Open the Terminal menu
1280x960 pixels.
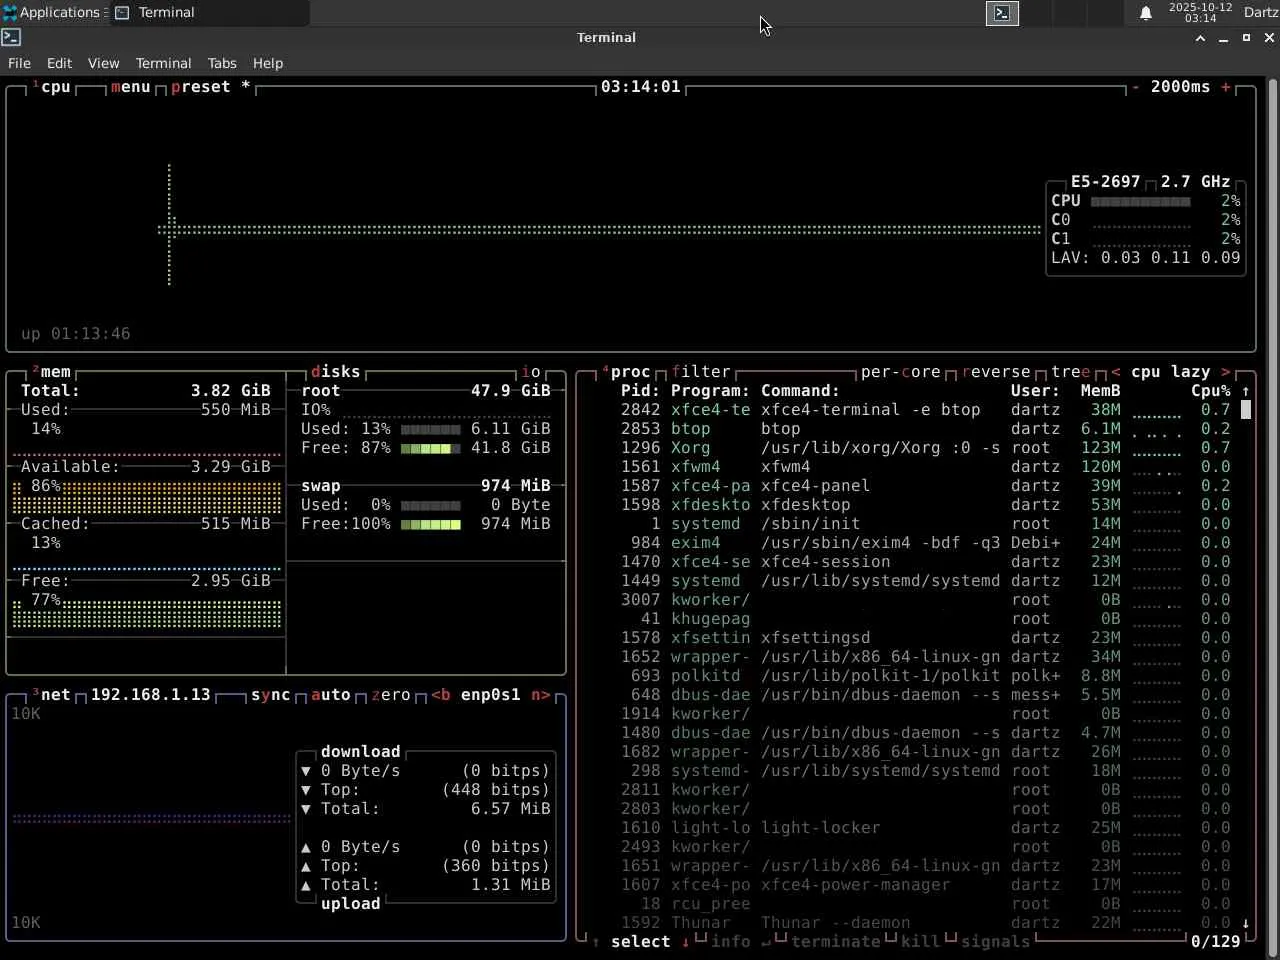pyautogui.click(x=163, y=63)
